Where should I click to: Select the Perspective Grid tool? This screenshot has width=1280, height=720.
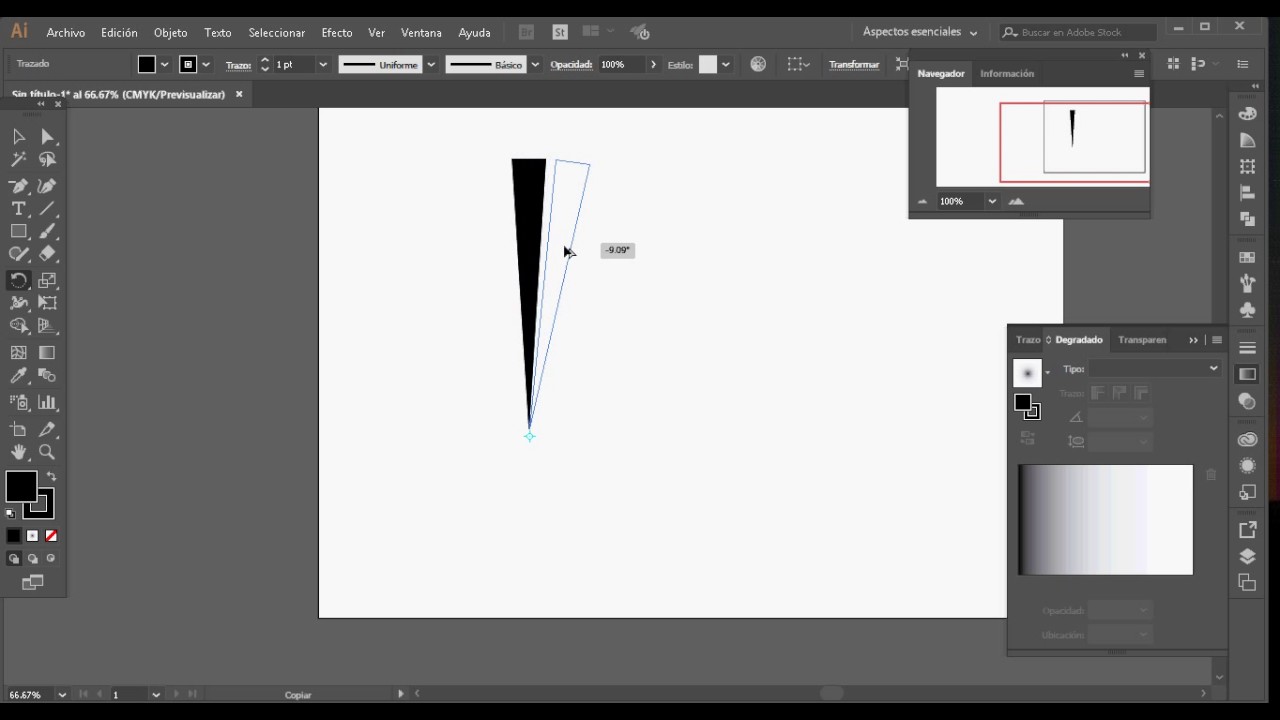coord(48,326)
